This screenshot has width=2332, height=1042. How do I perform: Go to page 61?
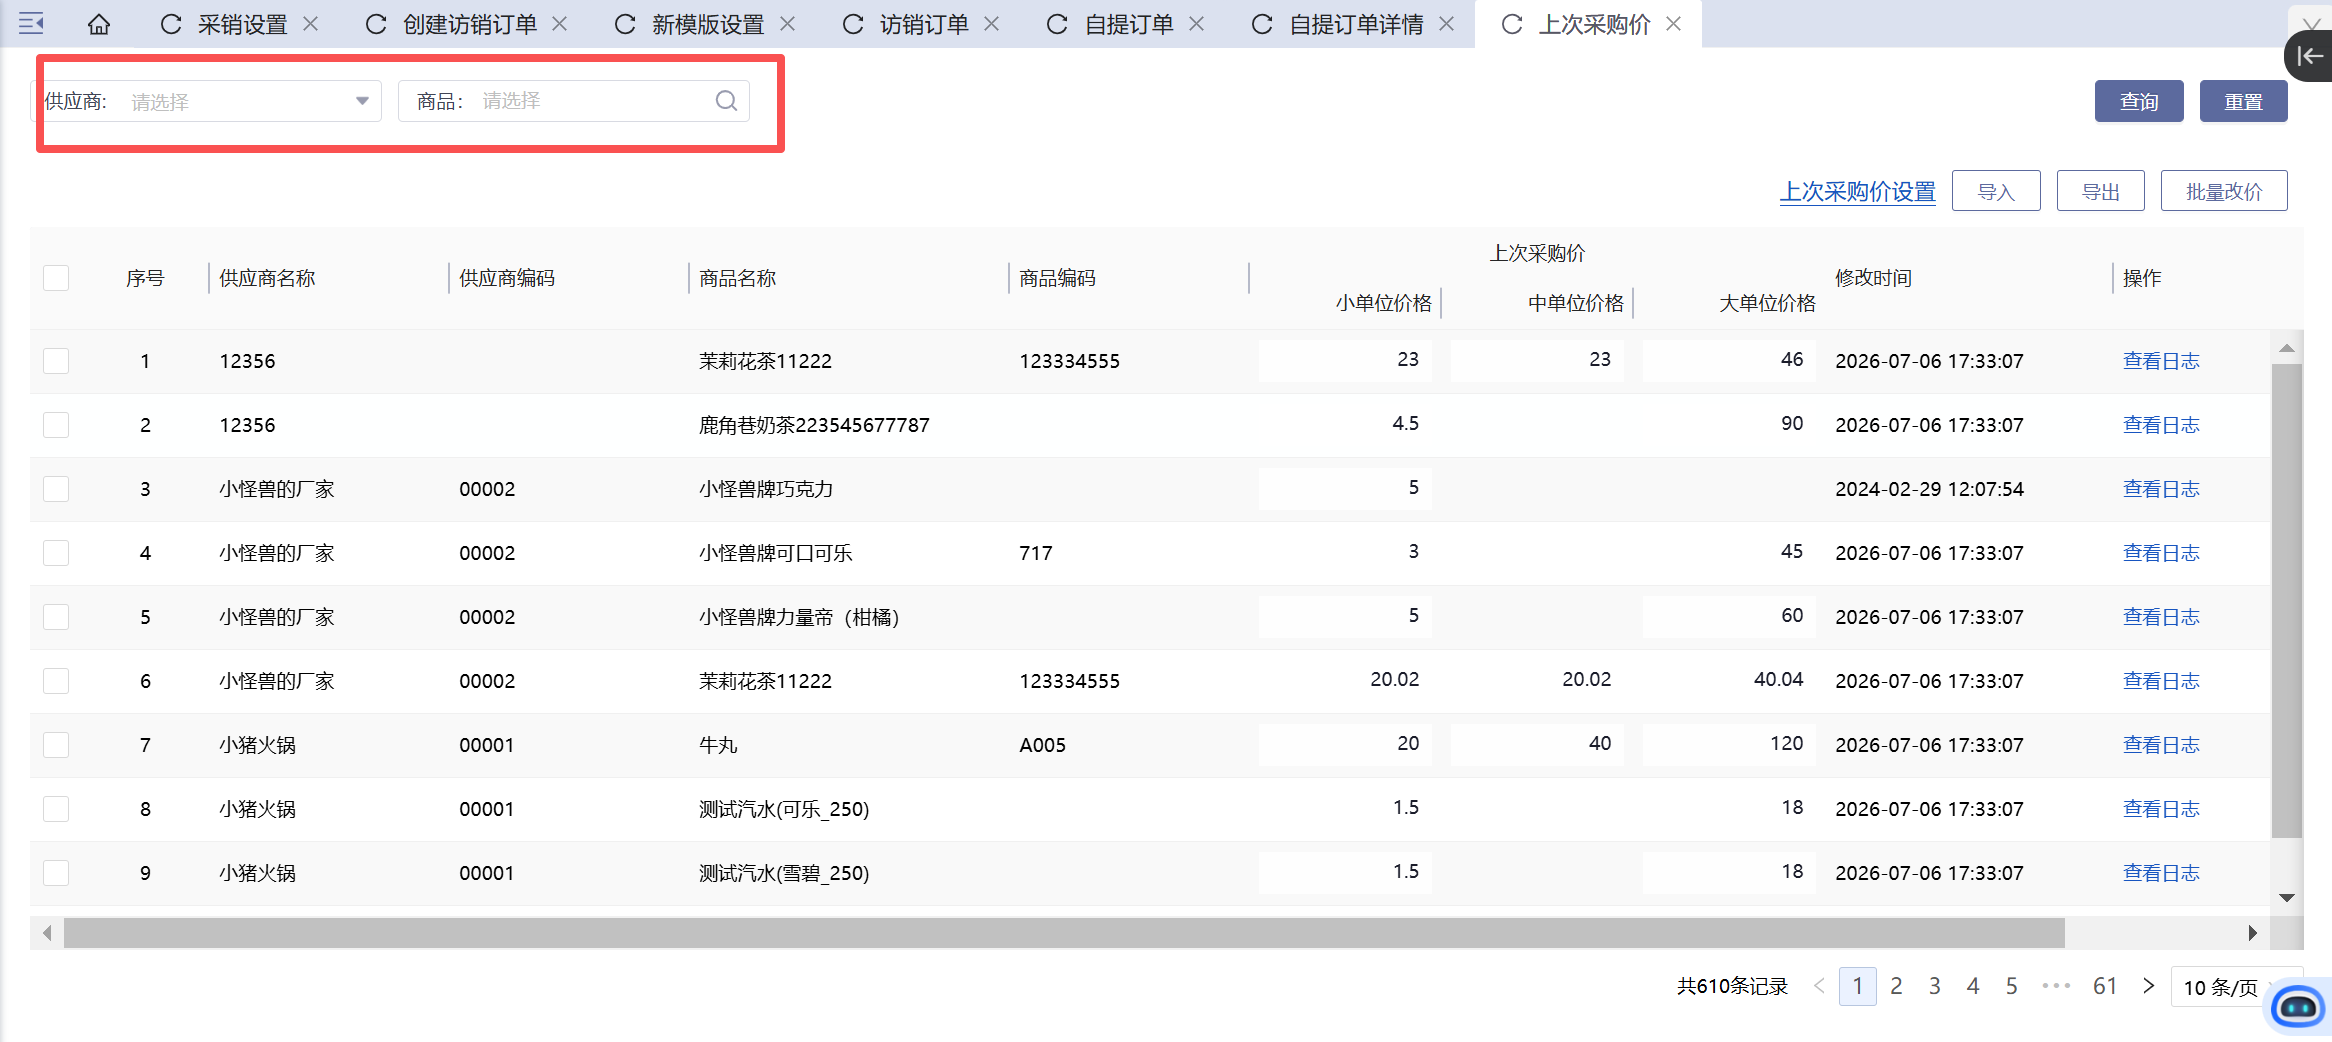pyautogui.click(x=2105, y=986)
